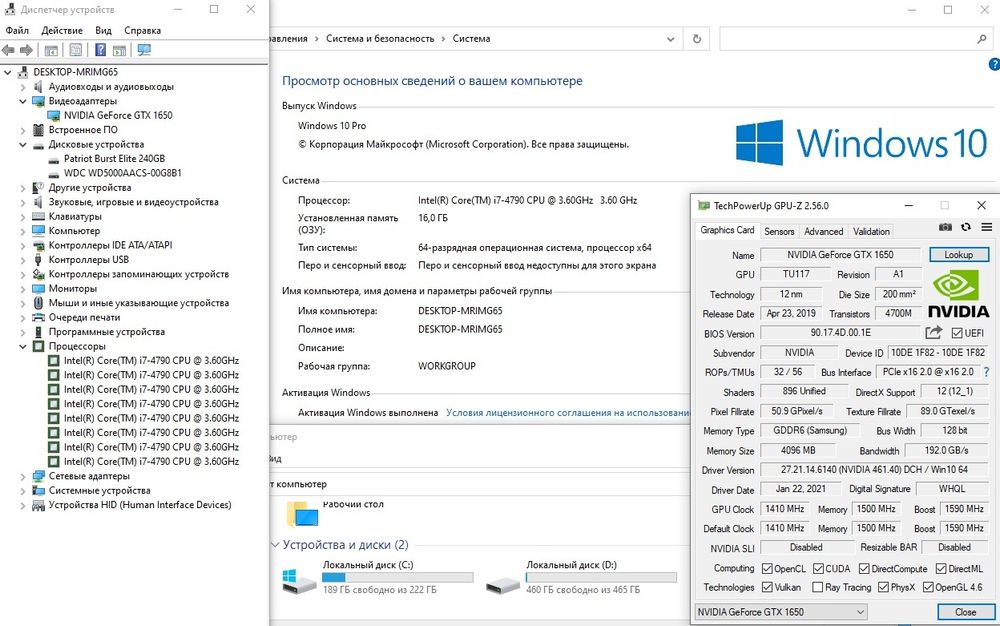Toggle DirectML checkbox

(941, 569)
